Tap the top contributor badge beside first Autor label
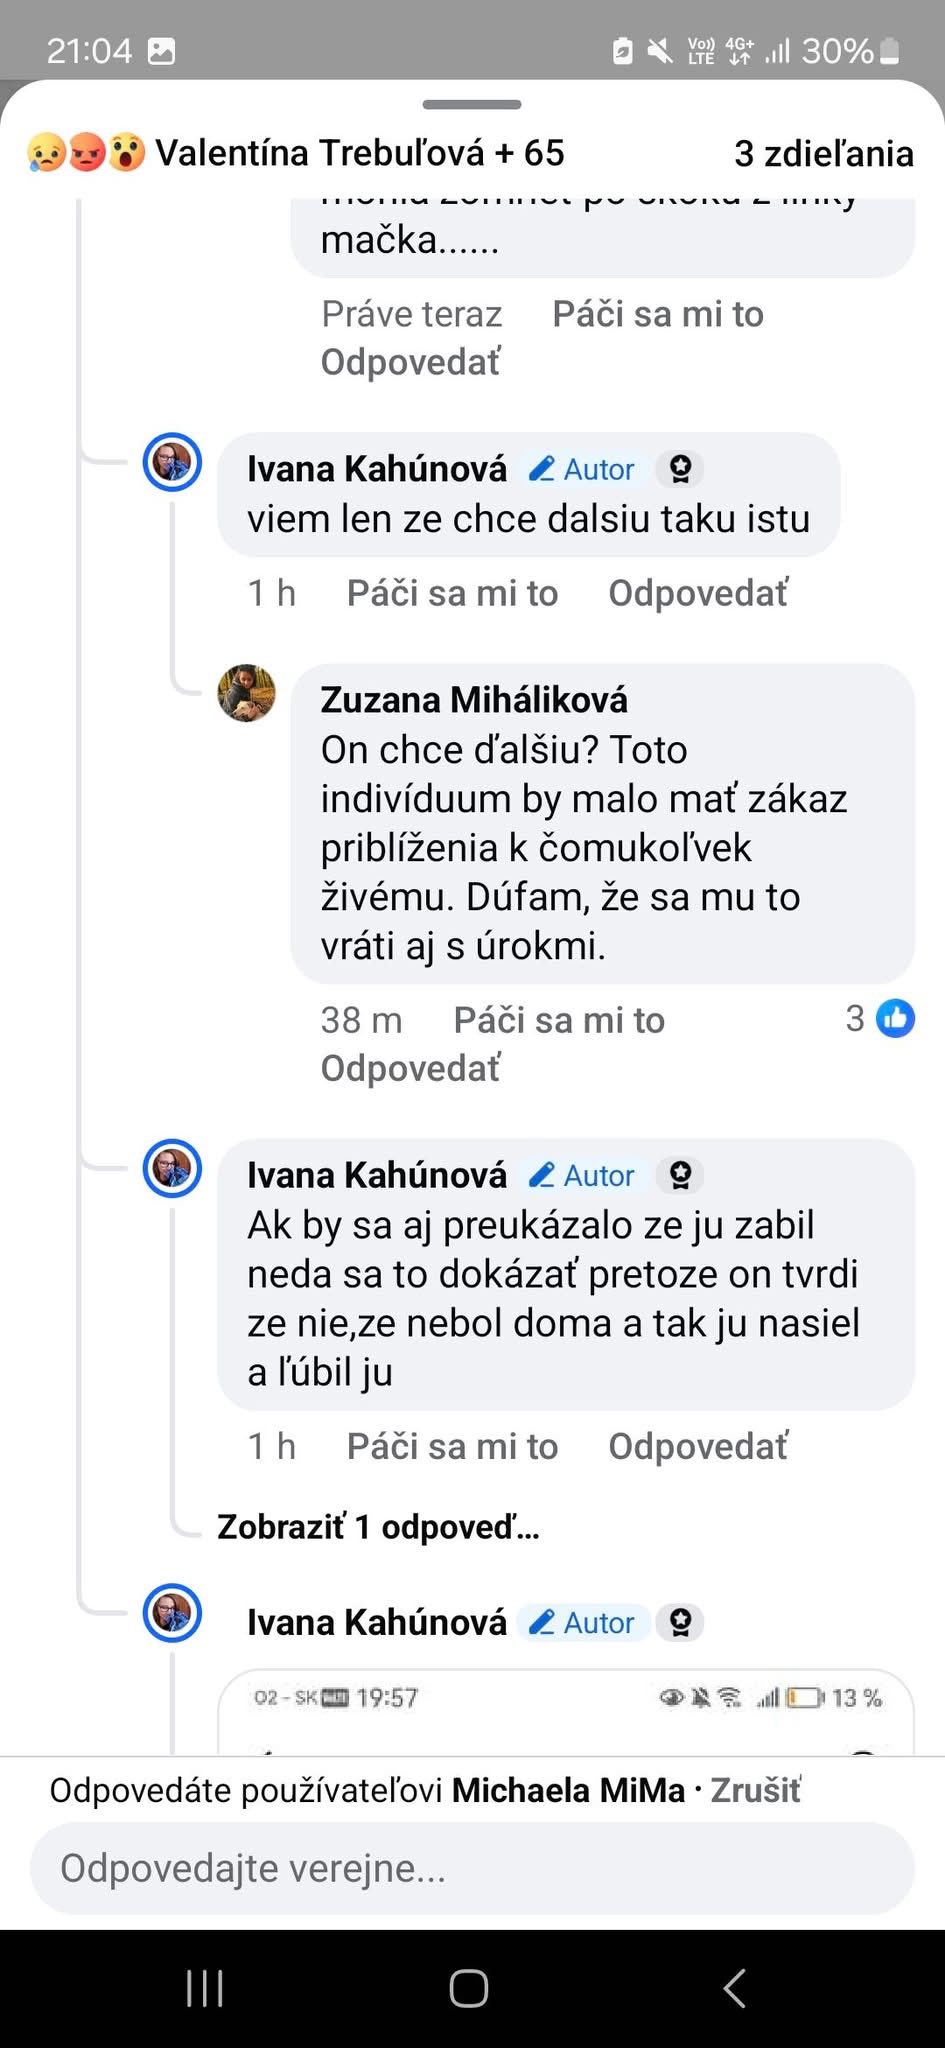Screen dimensions: 945x2048 coord(680,469)
